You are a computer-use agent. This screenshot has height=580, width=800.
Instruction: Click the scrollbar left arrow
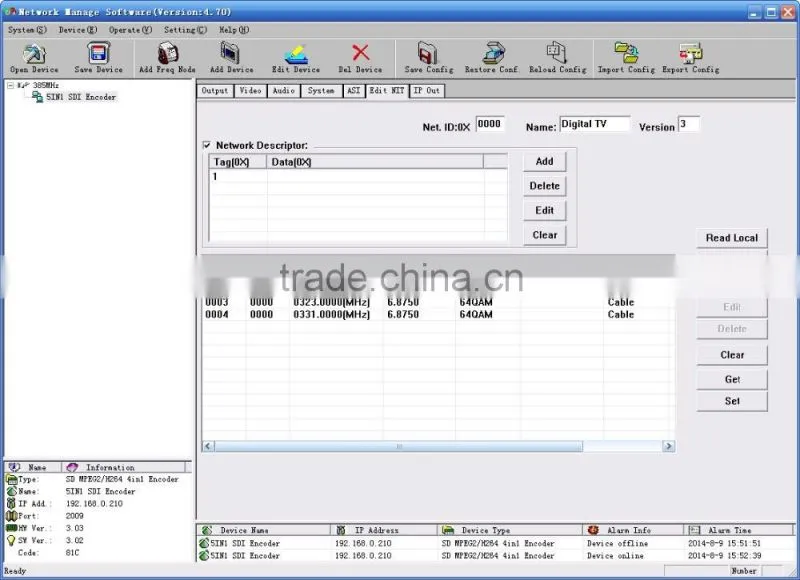[x=208, y=446]
